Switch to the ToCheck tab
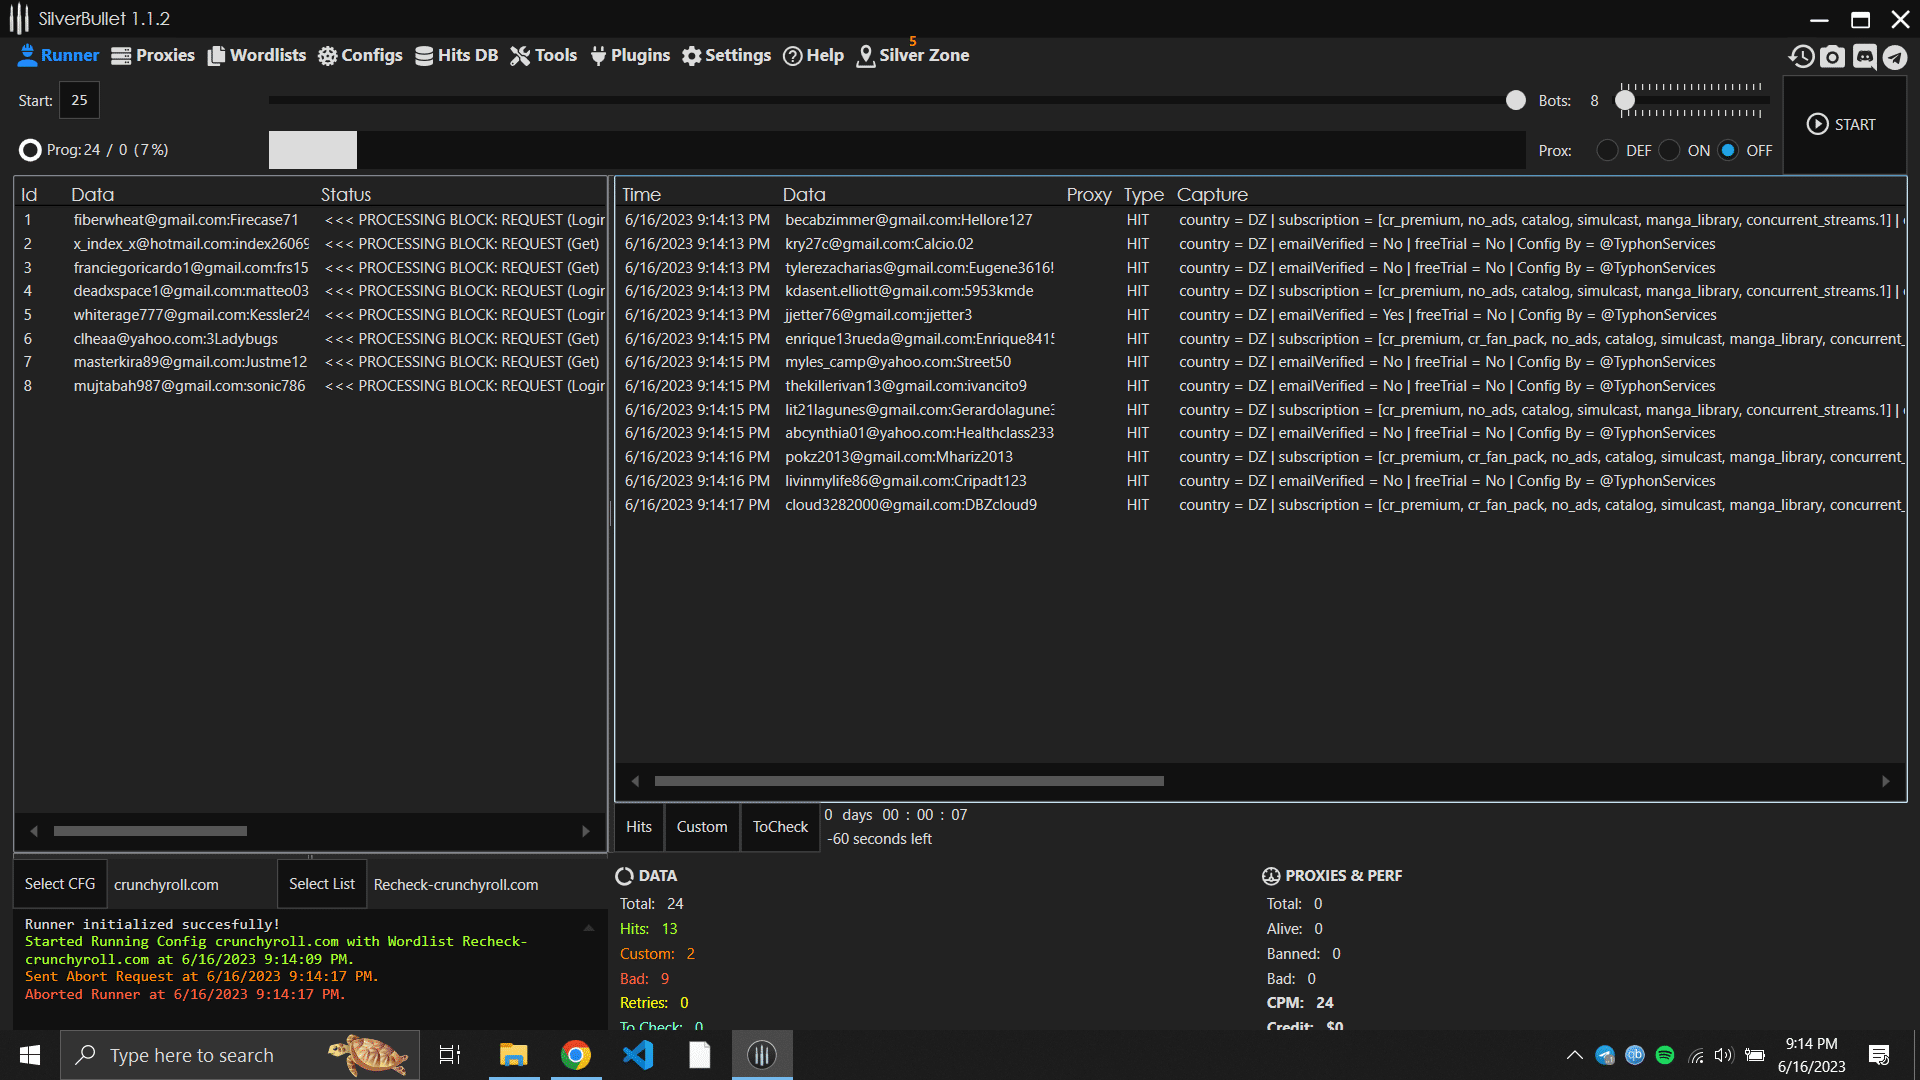The height and width of the screenshot is (1080, 1920). (780, 827)
